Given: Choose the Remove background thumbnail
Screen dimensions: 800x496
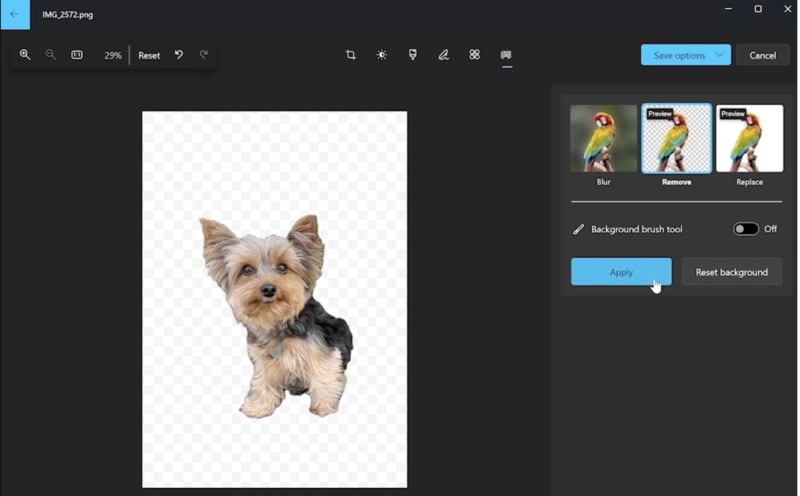Looking at the screenshot, I should tap(677, 138).
